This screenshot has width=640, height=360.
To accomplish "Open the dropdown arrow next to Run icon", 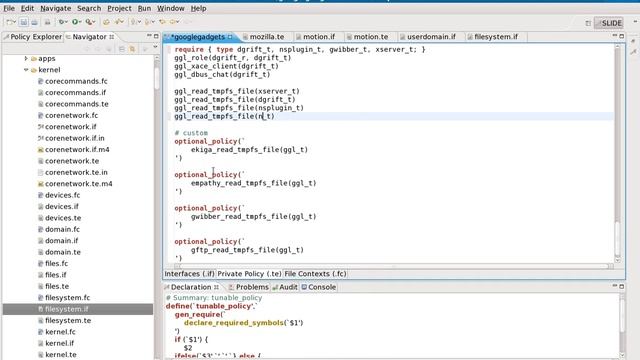I will (x=80, y=22).
